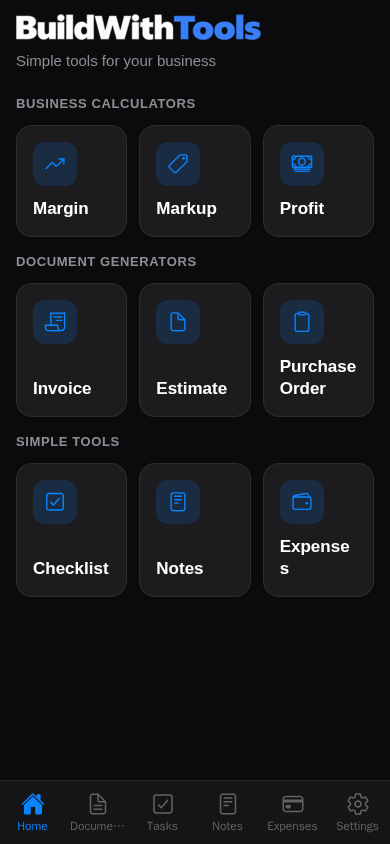Click the 'SIMPLE TOOLS' section heading
390x844 pixels.
click(68, 442)
